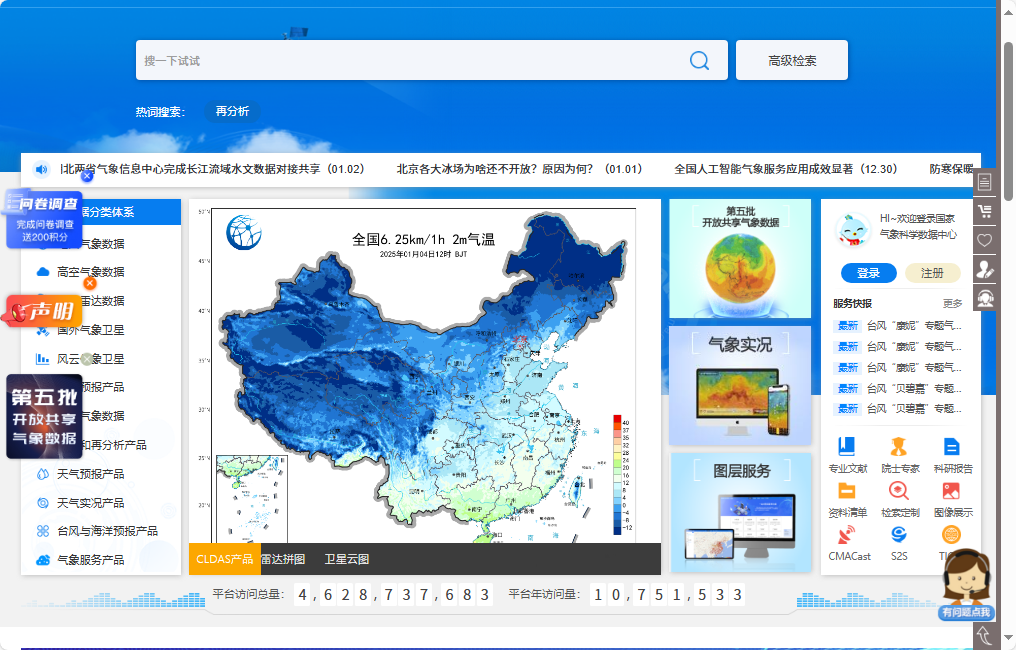Switch to the 卫星云图 tab

point(347,559)
